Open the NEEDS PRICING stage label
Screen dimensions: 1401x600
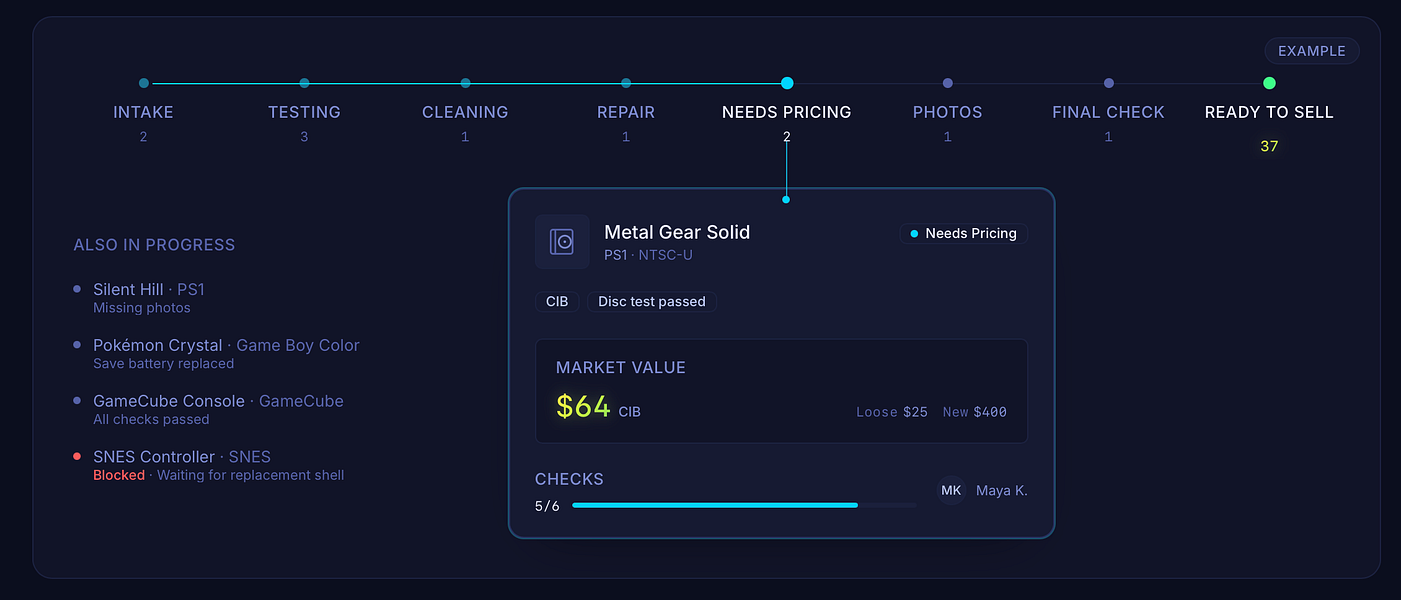click(787, 112)
